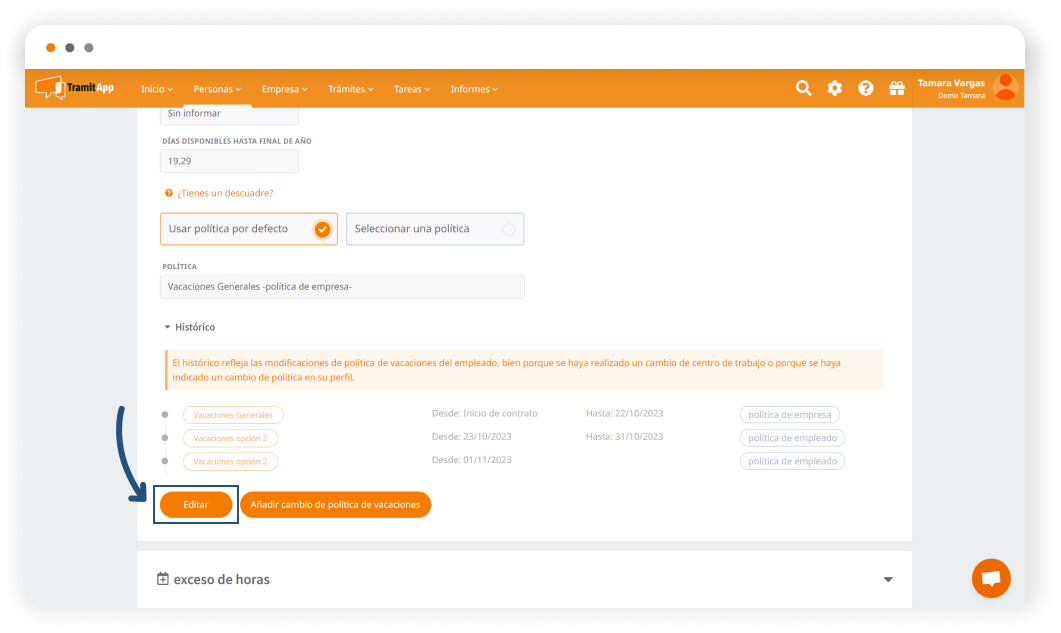The height and width of the screenshot is (633, 1061).
Task: Click the Editar button
Action: [196, 505]
